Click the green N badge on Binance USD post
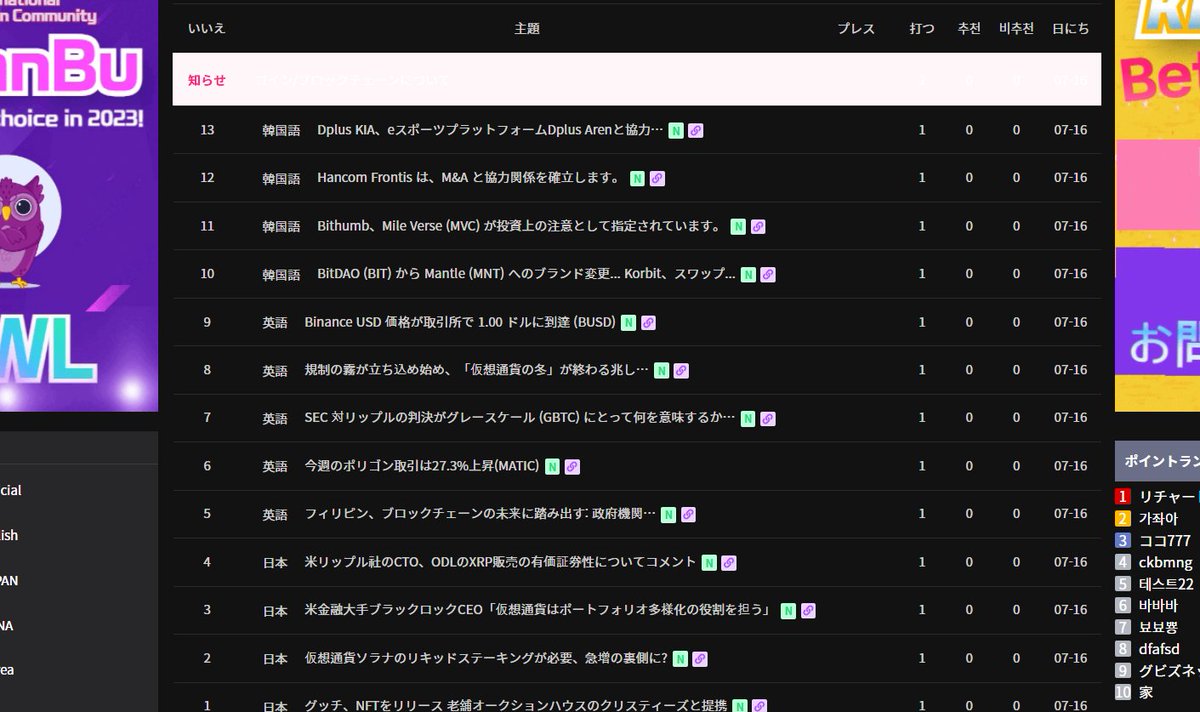This screenshot has height=712, width=1200. [x=628, y=322]
